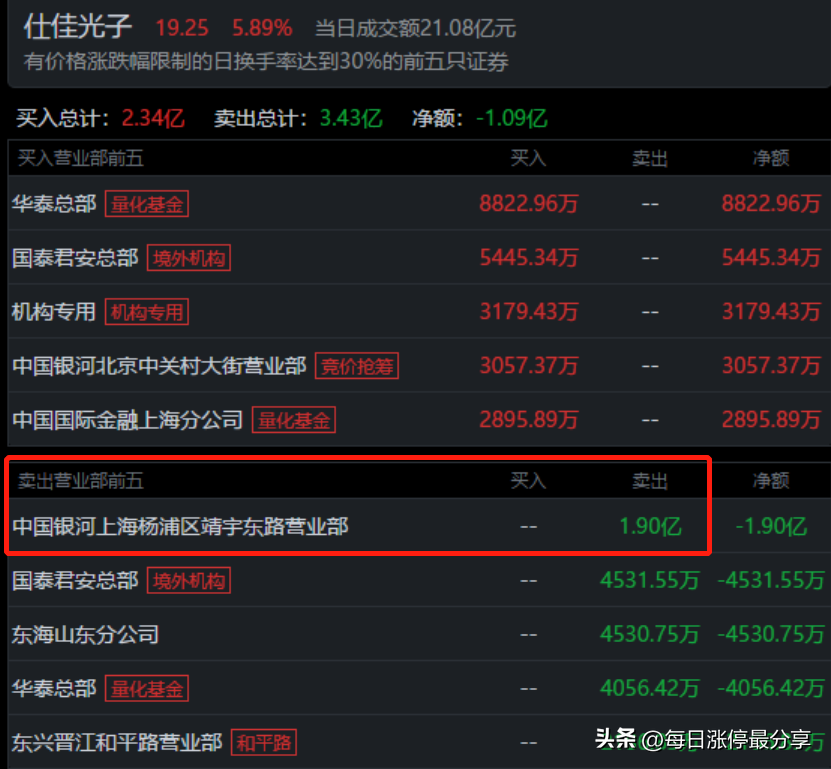831x769 pixels.
Task: Click the 量化基金 tag on 华泰总部 buy row
Action: pyautogui.click(x=147, y=204)
